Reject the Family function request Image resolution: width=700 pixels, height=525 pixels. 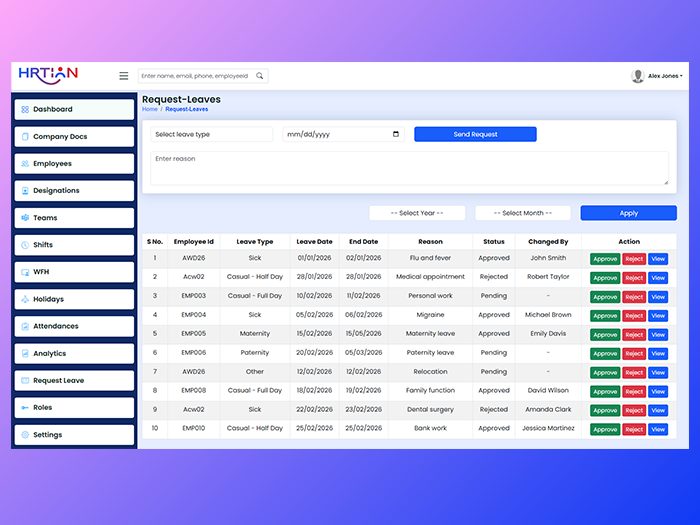[x=634, y=392]
